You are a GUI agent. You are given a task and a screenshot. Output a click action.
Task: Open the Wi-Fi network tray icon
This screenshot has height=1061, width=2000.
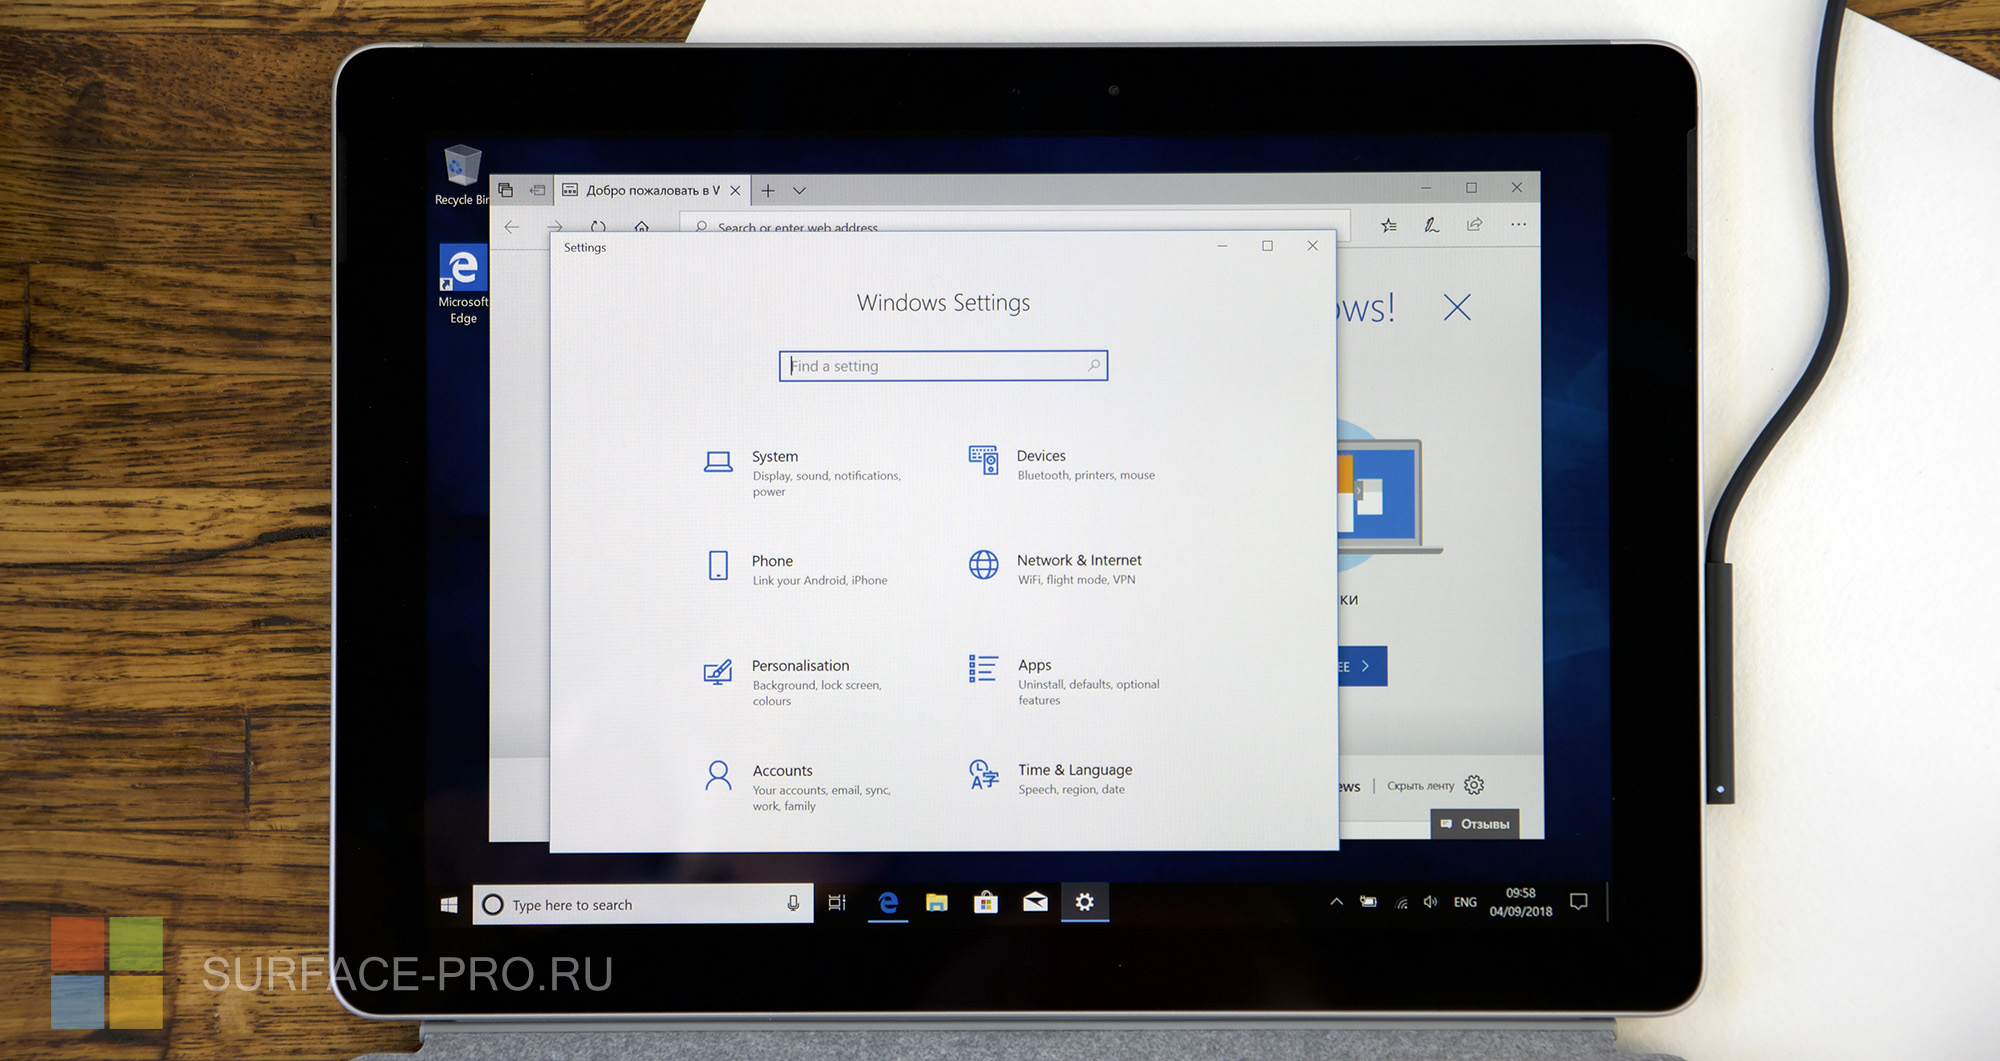click(x=1401, y=903)
